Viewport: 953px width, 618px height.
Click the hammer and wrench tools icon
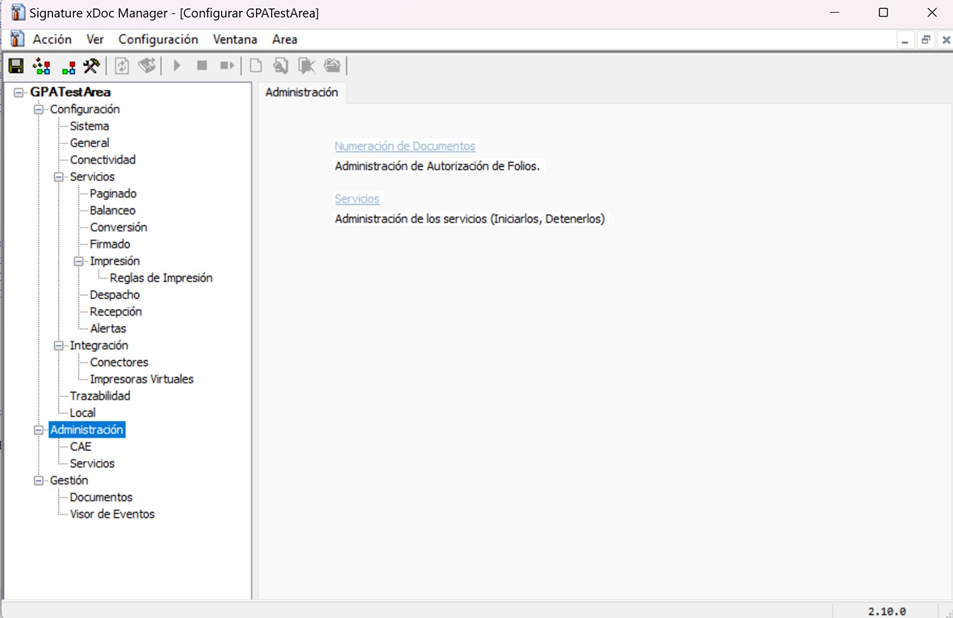pyautogui.click(x=92, y=66)
